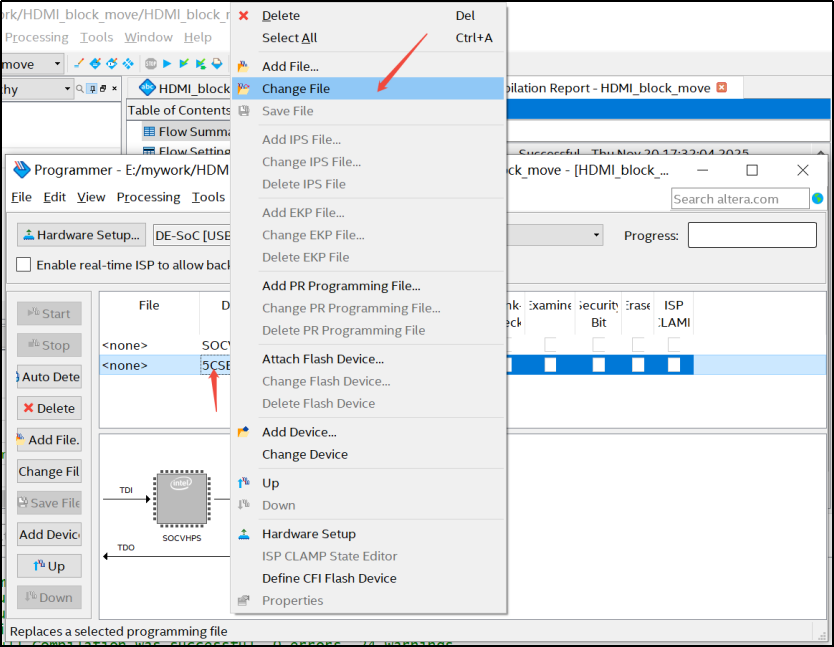Viewport: 834px width, 647px height.
Task: Click the blue Start Compilation play icon
Action: 167,64
